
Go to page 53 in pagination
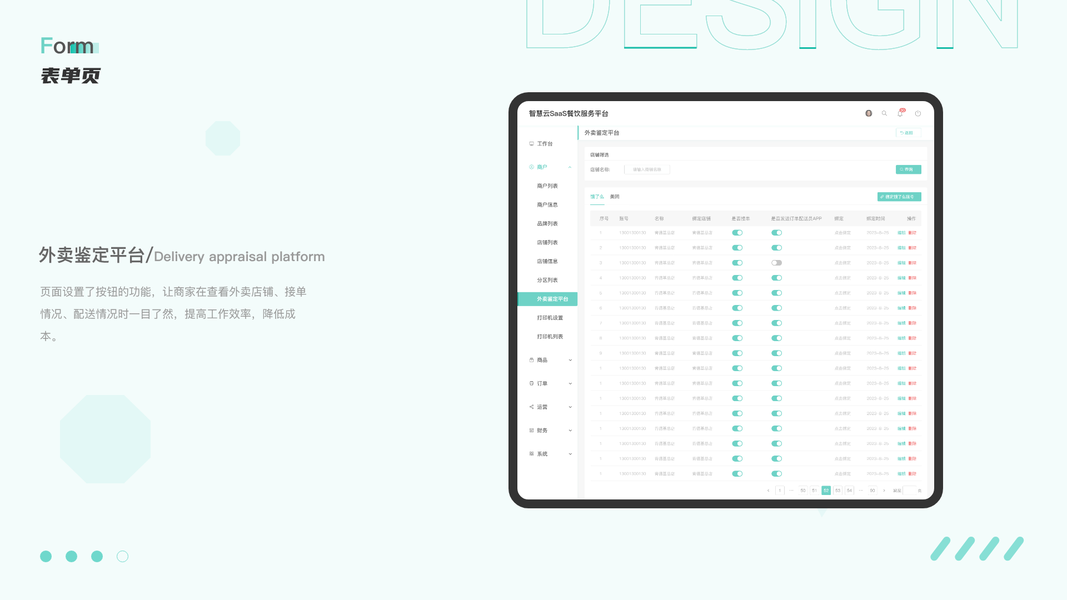pos(838,490)
